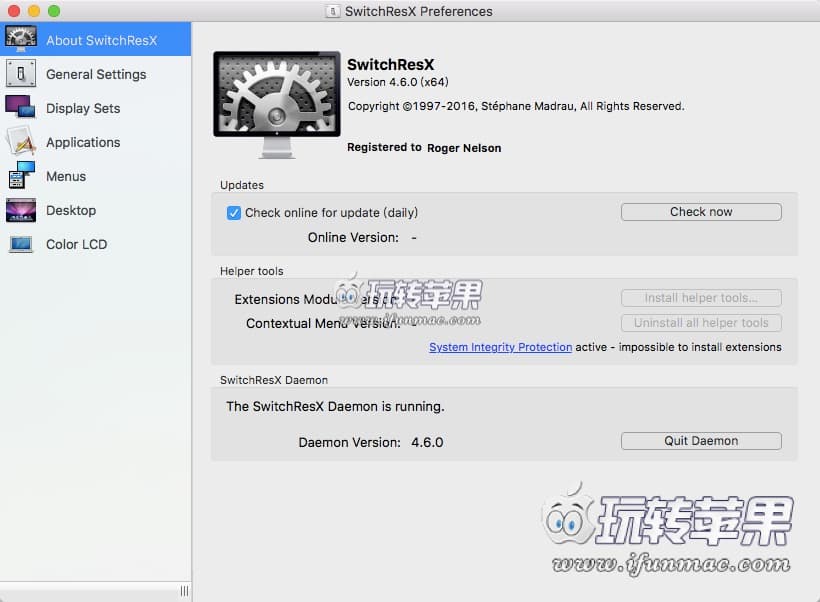Click the Desktop wallpaper icon
820x602 pixels.
pyautogui.click(x=21, y=210)
